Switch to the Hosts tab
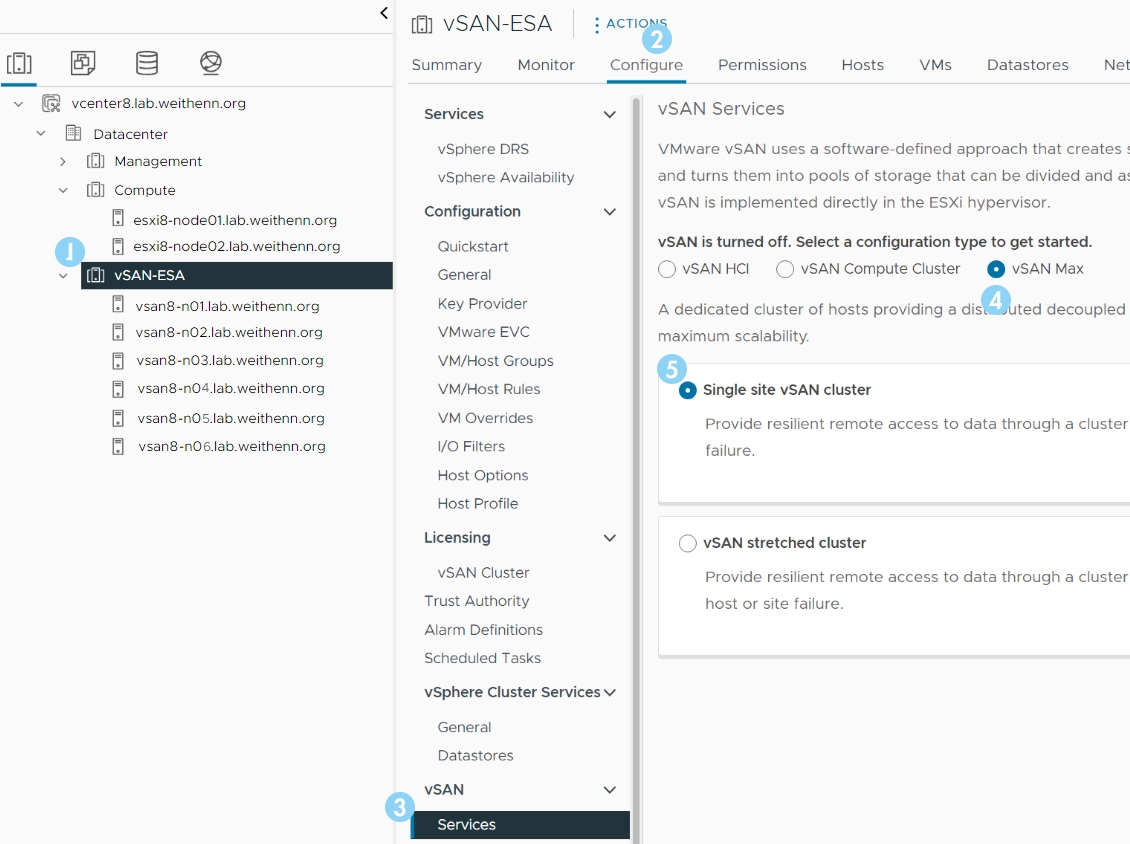 863,65
